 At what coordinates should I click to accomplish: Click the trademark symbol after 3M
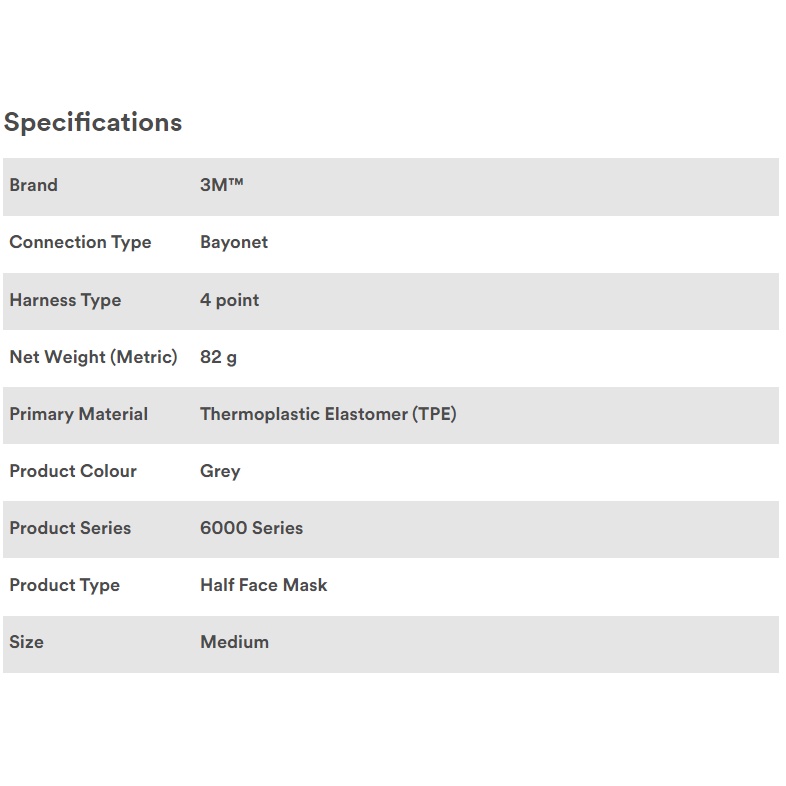coord(236,182)
